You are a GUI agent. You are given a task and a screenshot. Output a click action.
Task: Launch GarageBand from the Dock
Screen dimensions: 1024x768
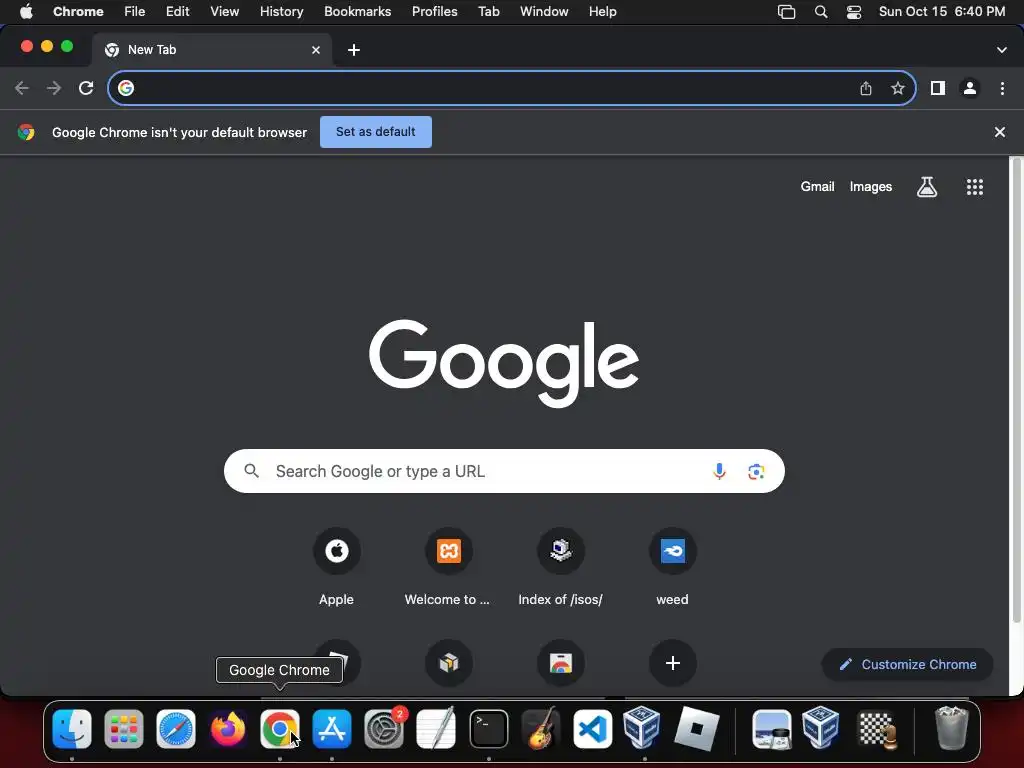click(541, 728)
